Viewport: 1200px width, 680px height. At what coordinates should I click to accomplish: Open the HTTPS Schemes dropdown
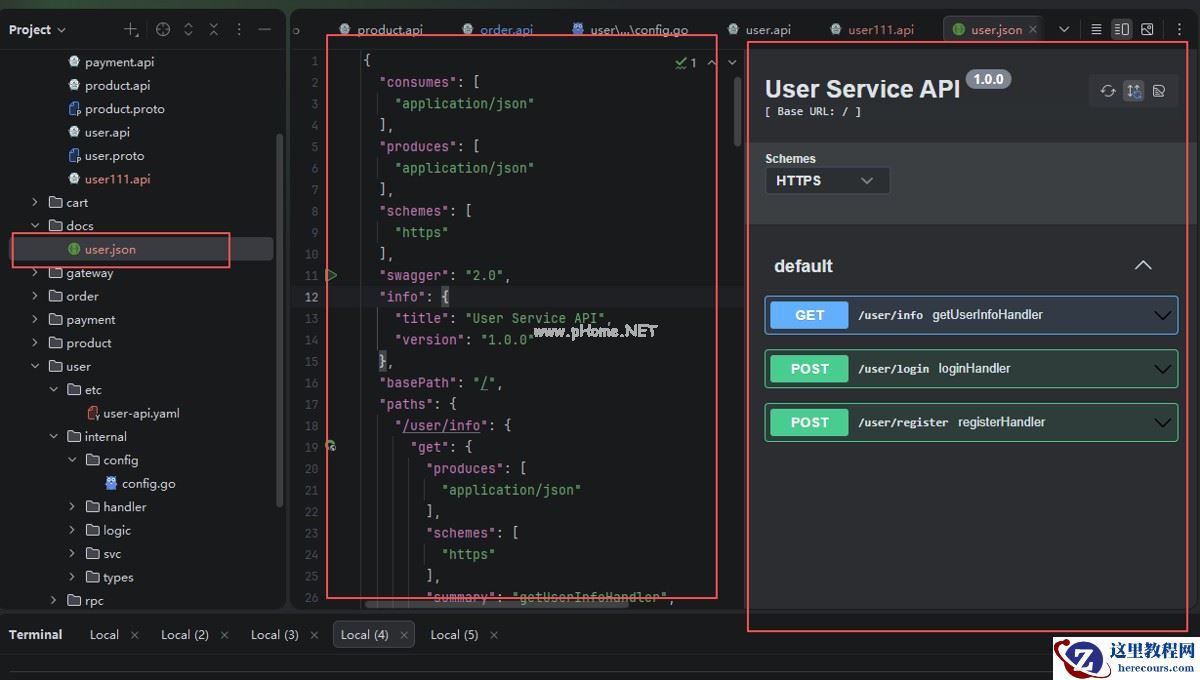826,181
